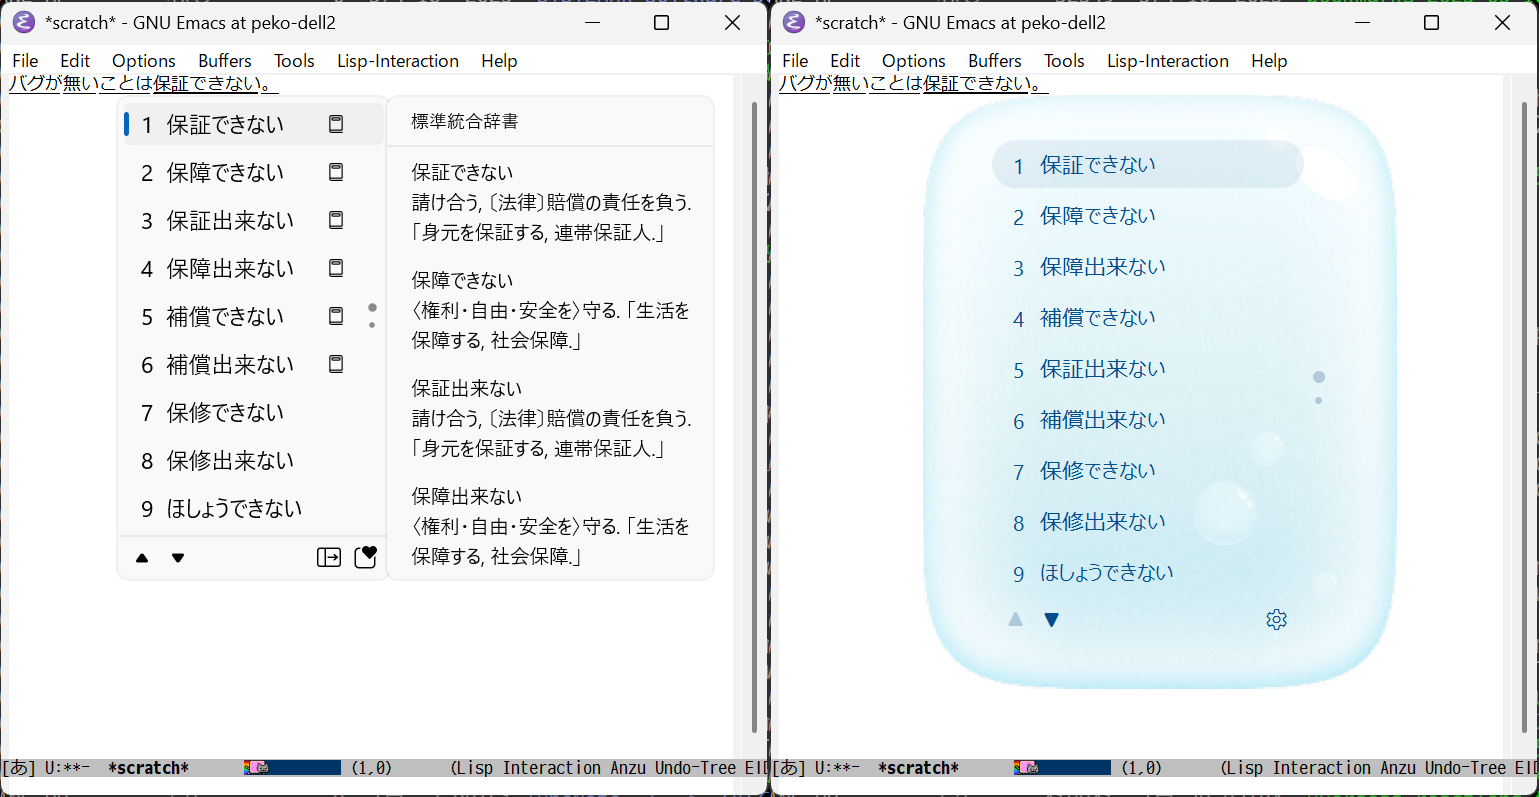This screenshot has width=1540, height=797.
Task: Click dictionary icon beside candidate 1 保証できない
Action: pyautogui.click(x=336, y=124)
